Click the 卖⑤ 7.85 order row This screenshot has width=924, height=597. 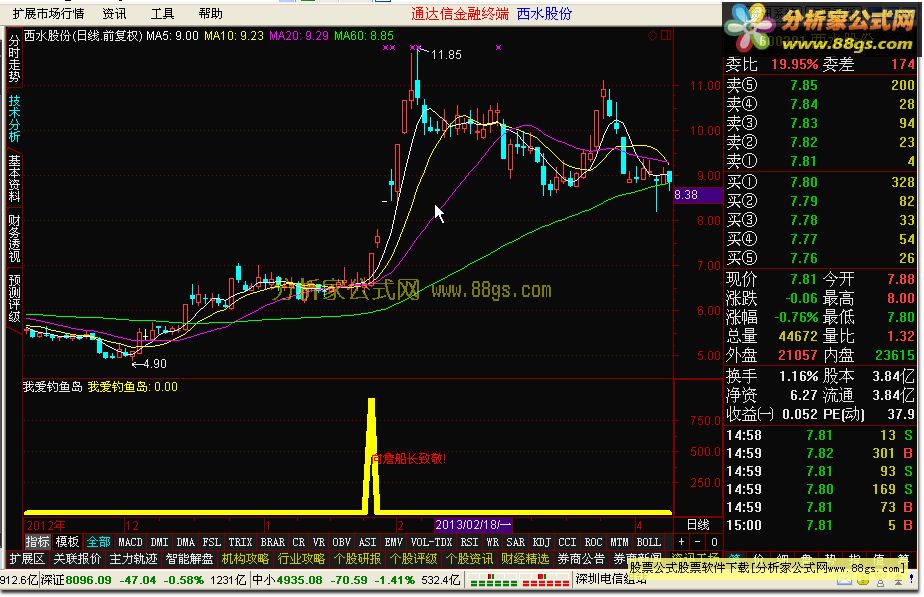820,85
